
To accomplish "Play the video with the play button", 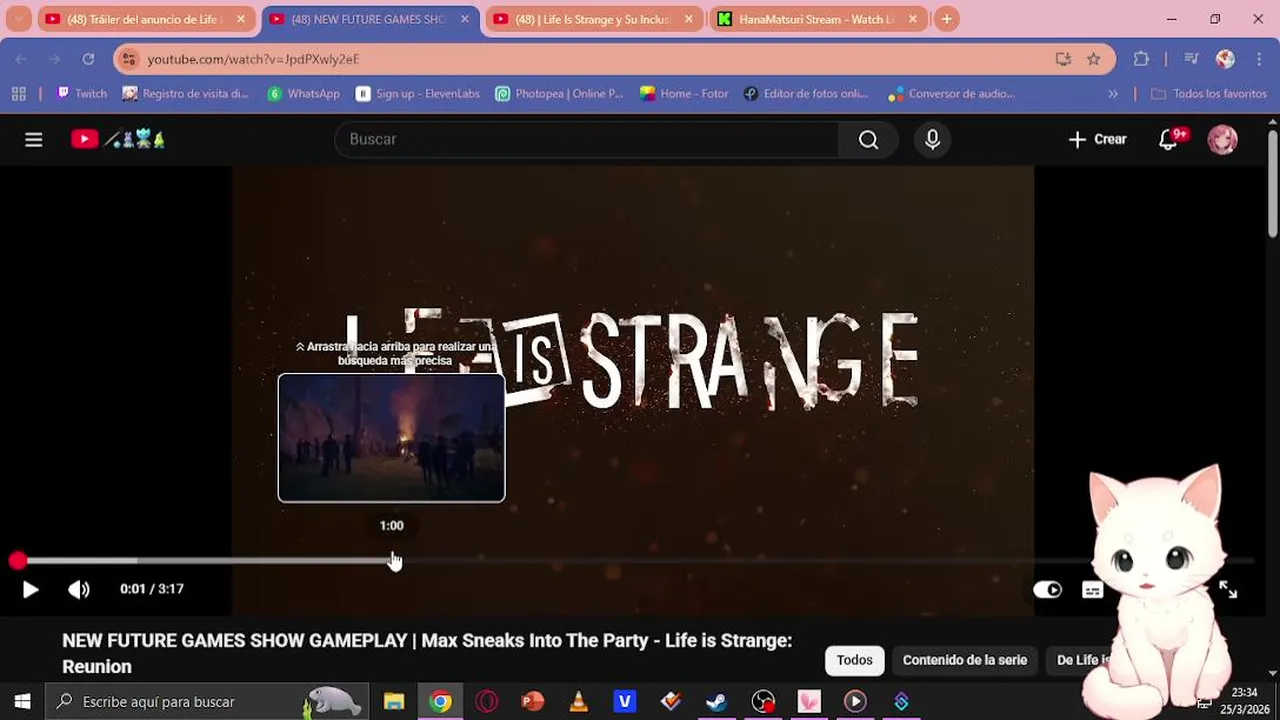I will pyautogui.click(x=30, y=590).
